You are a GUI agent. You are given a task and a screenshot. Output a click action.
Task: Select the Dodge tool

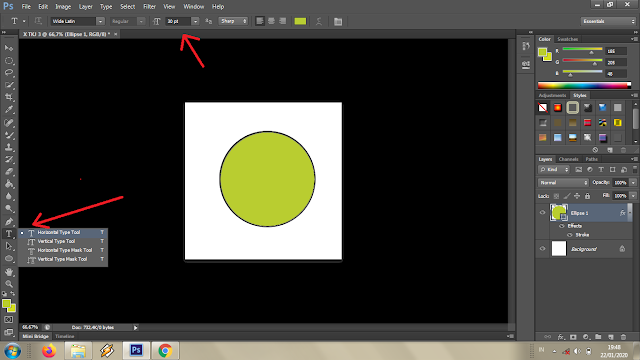click(x=9, y=209)
